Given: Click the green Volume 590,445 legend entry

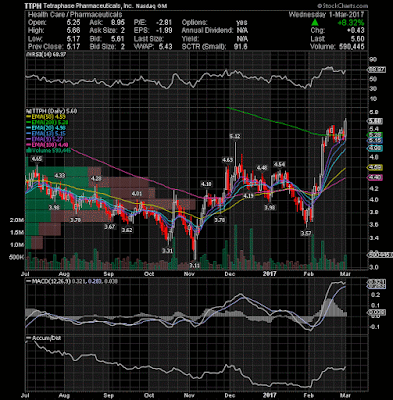Looking at the screenshot, I should tap(49, 151).
